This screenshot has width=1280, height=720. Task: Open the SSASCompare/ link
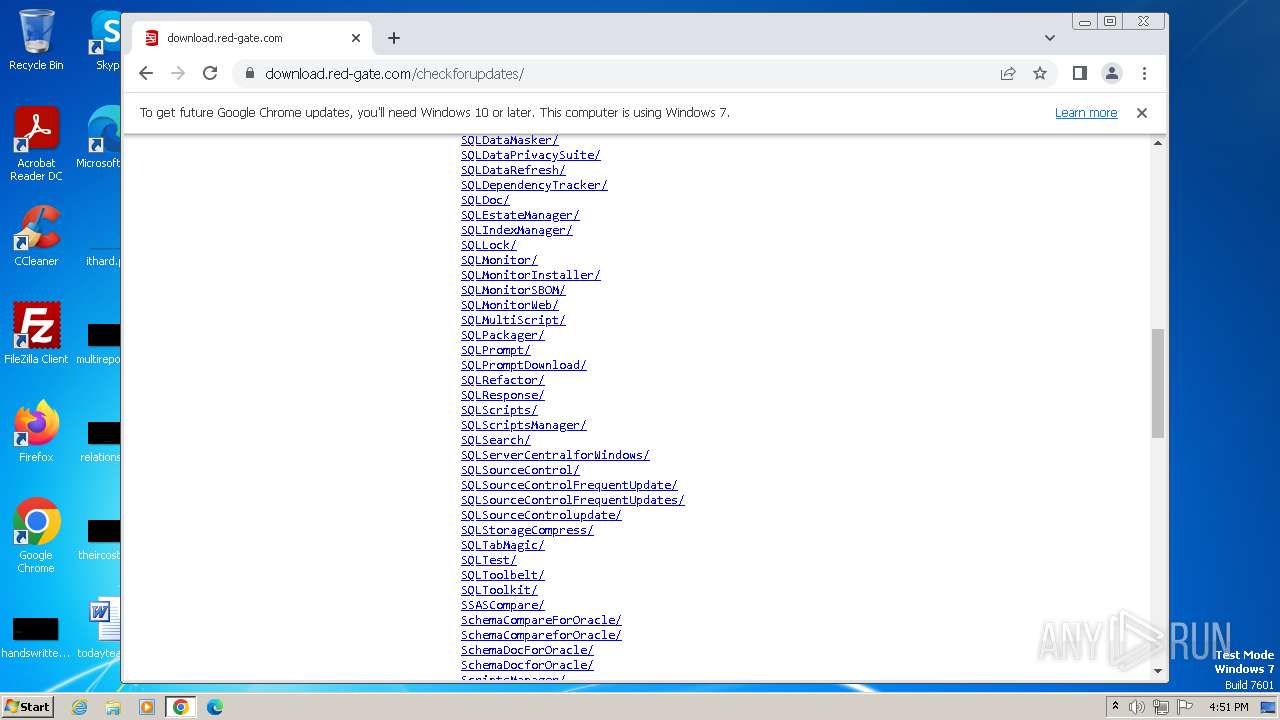tap(503, 605)
